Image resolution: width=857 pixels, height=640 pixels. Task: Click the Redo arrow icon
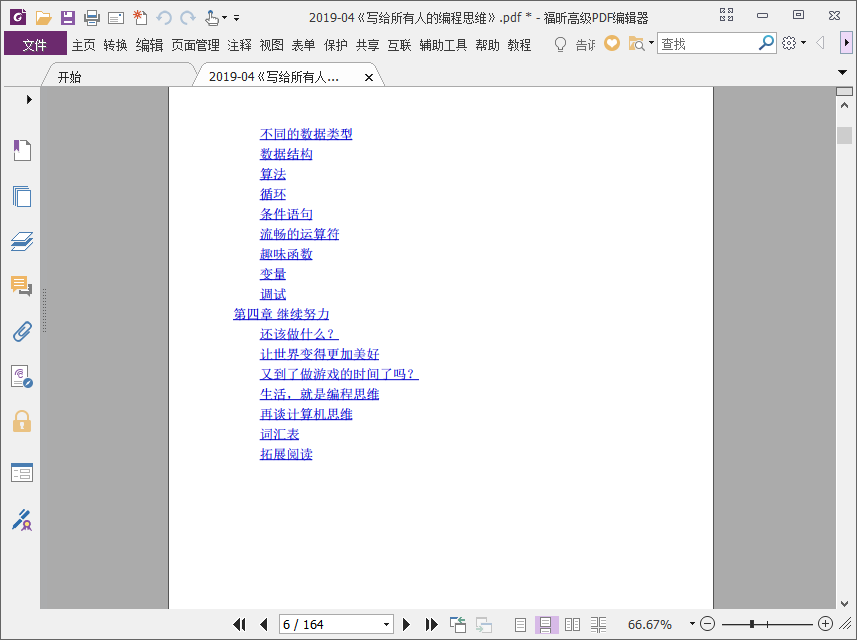(x=188, y=18)
